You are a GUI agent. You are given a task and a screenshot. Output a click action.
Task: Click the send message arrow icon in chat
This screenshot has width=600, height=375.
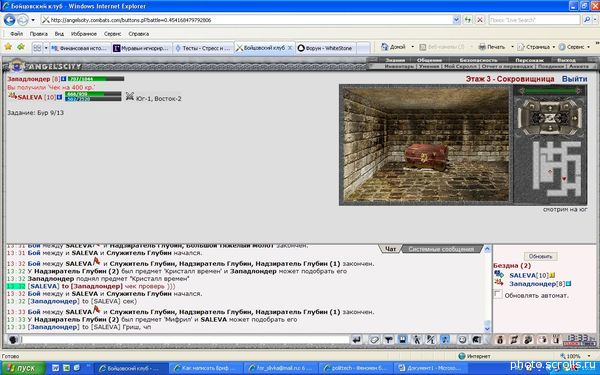[356, 339]
